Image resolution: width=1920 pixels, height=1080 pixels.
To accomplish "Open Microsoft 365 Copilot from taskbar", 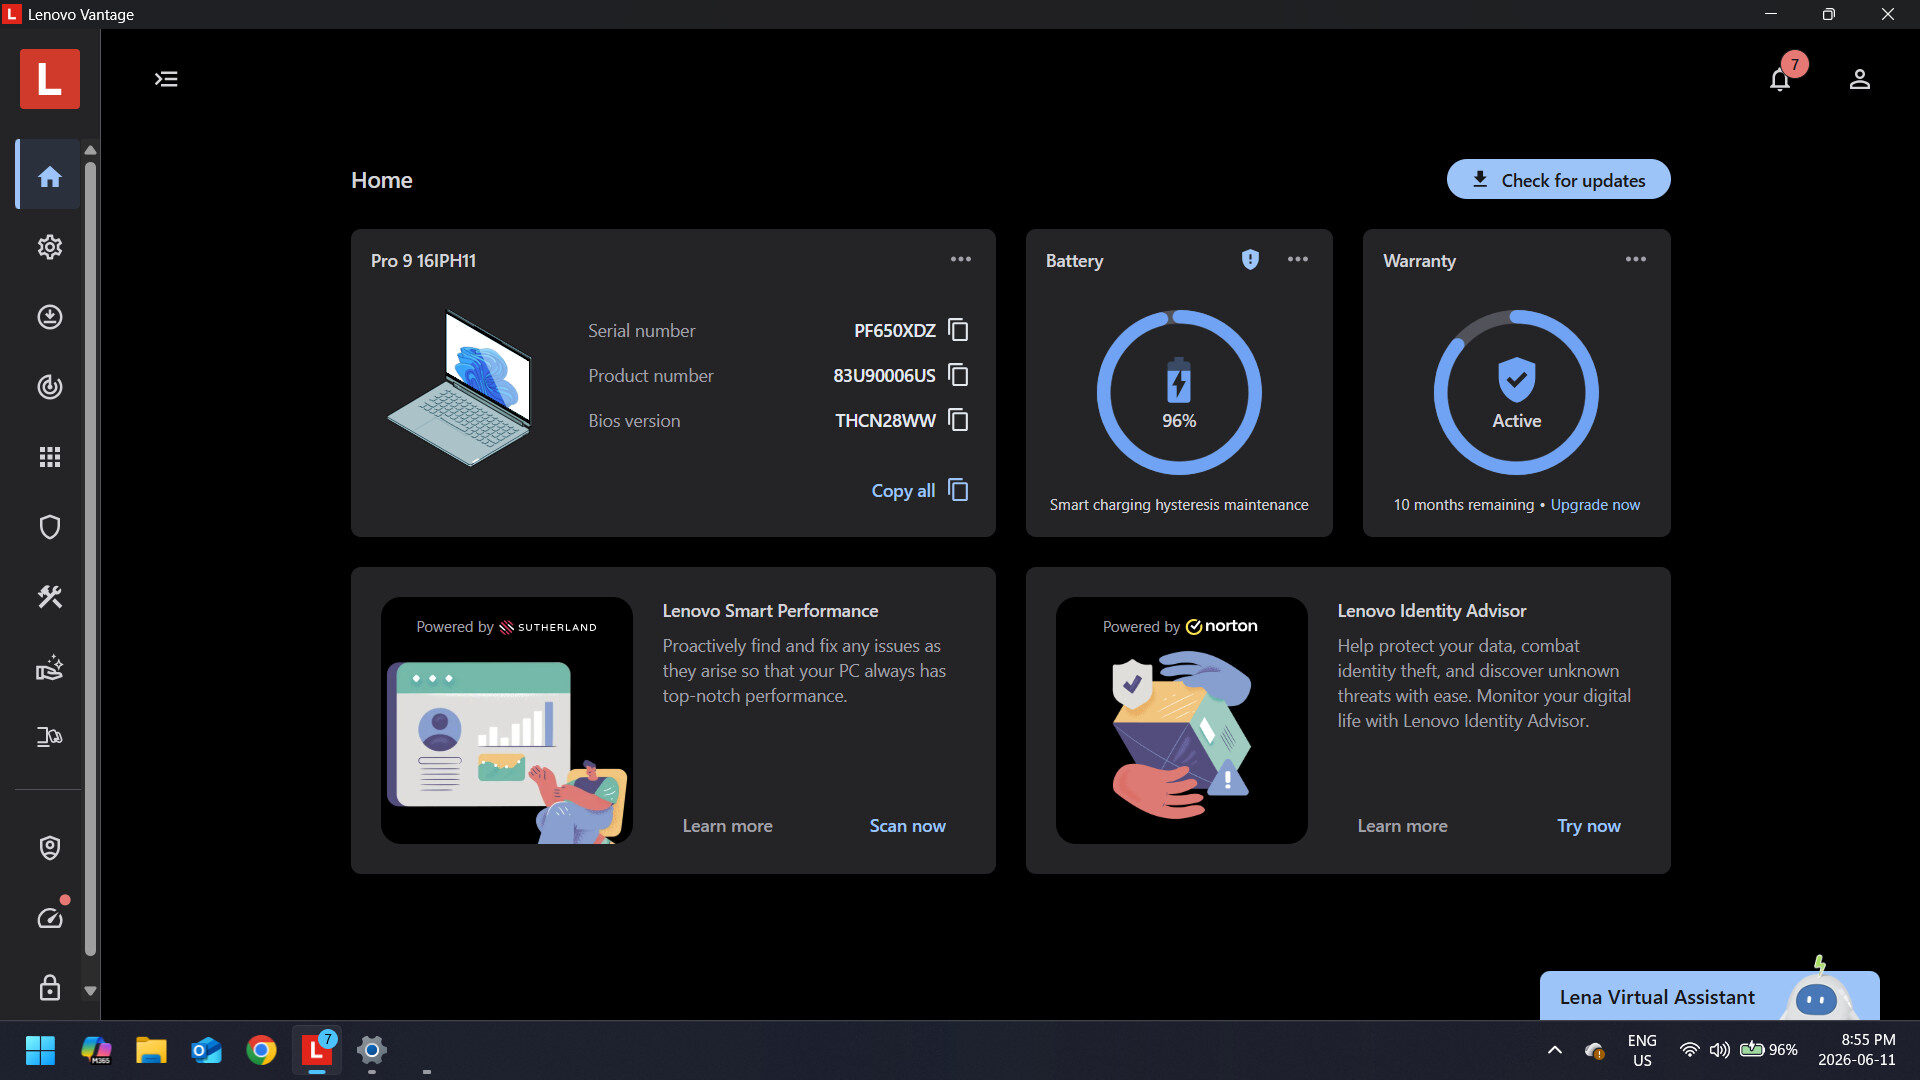I will click(x=96, y=1050).
